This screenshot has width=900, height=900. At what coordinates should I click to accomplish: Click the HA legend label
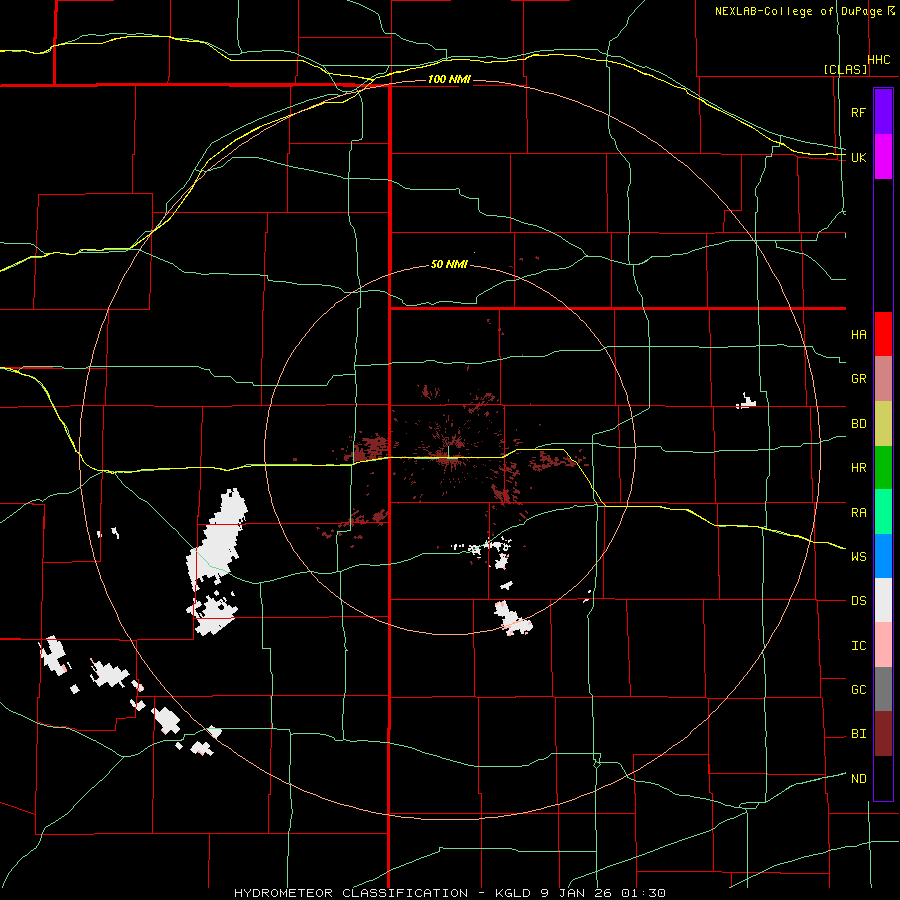(858, 335)
